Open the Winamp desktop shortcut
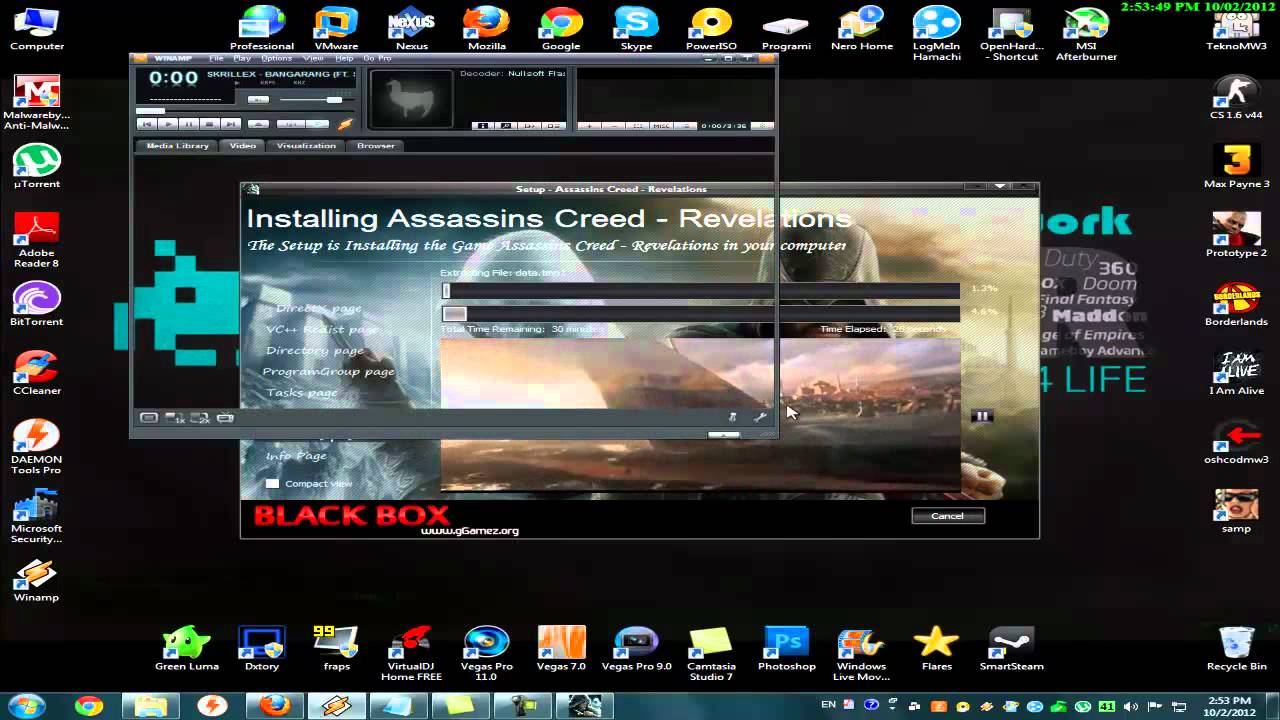The height and width of the screenshot is (720, 1280). tap(37, 580)
